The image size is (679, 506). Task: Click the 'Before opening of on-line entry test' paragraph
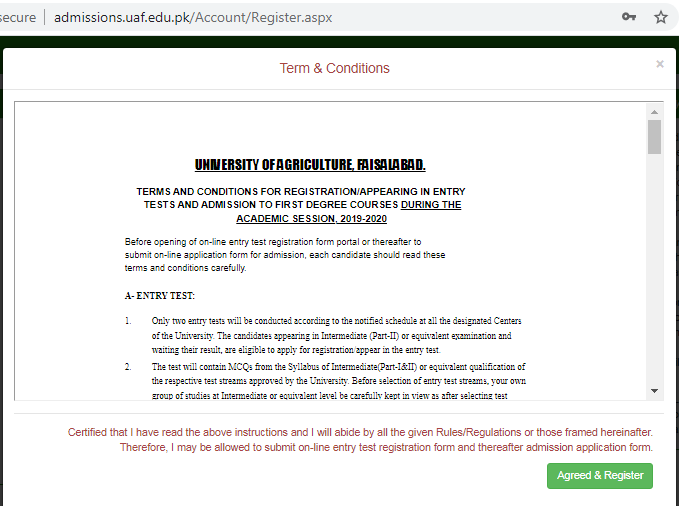285,255
